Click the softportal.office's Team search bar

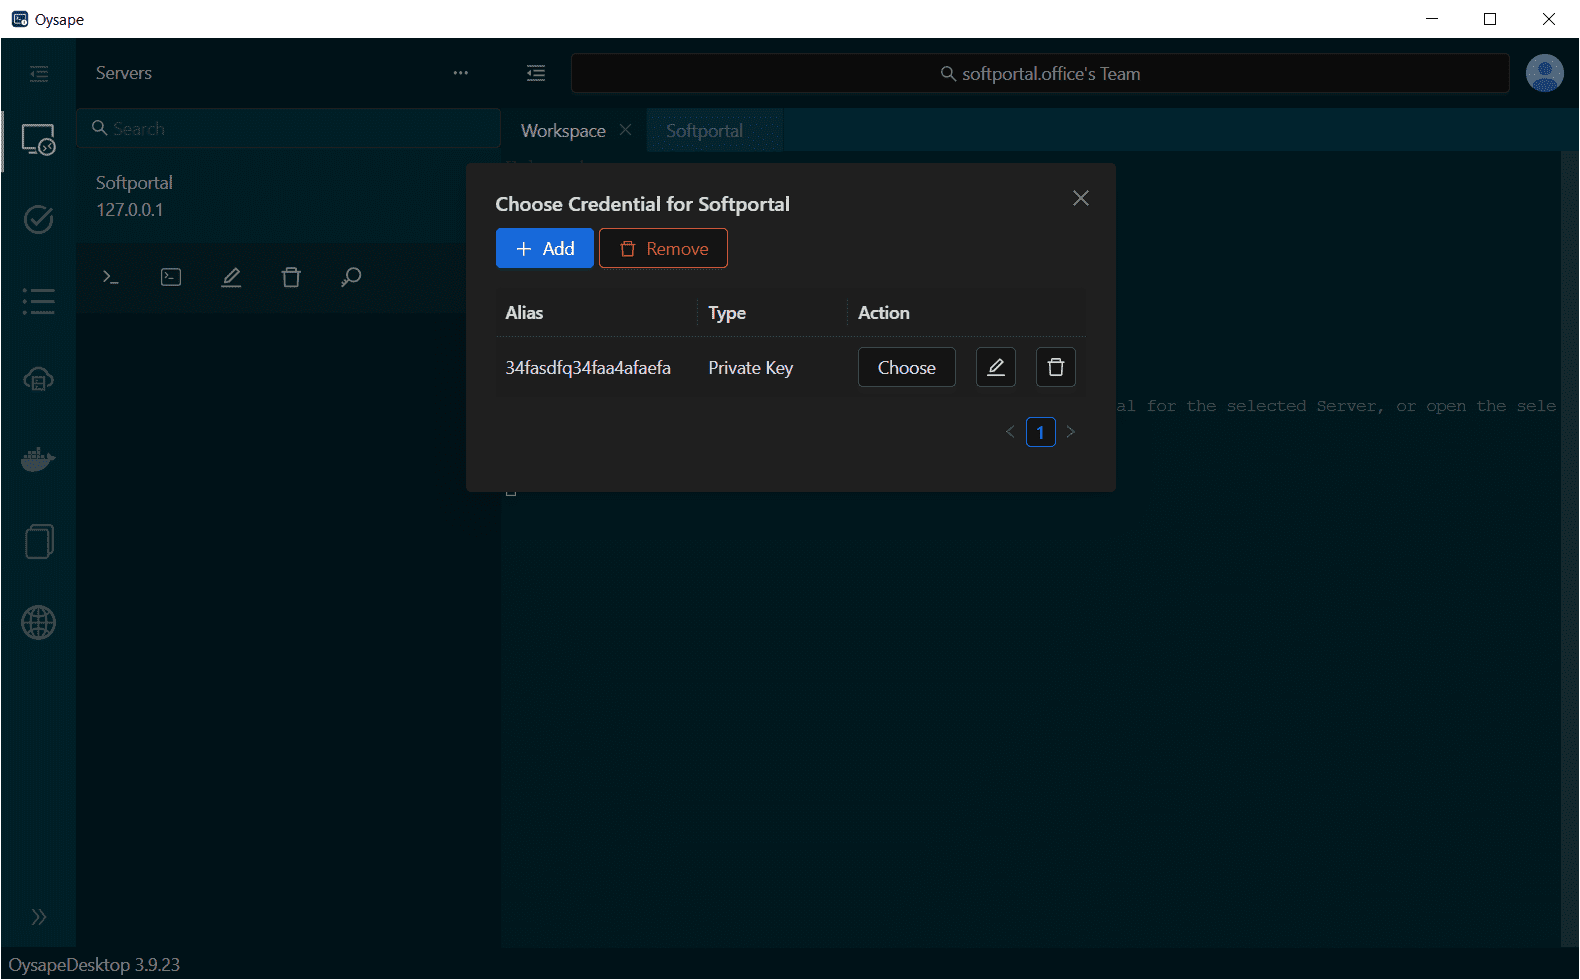tap(1040, 73)
